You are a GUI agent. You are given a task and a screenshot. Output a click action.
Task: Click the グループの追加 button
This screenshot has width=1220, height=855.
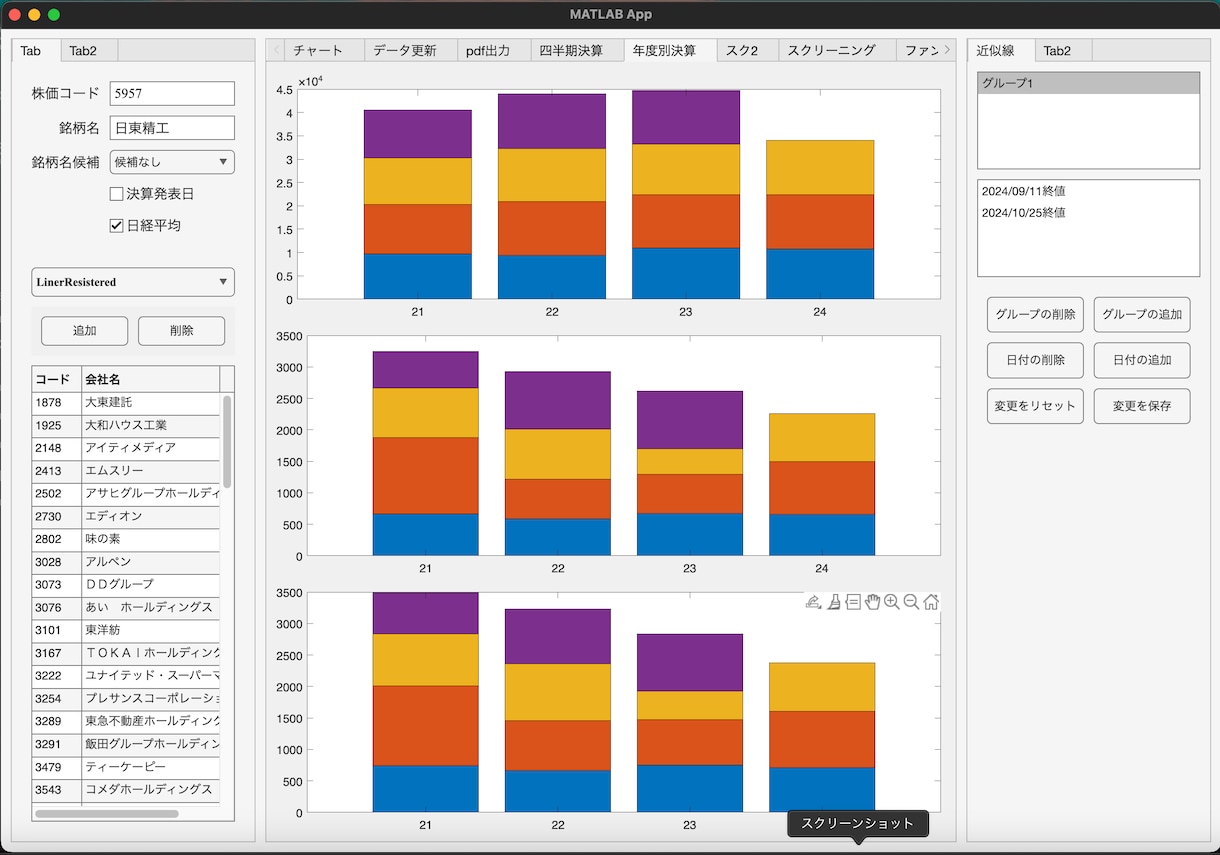1142,314
